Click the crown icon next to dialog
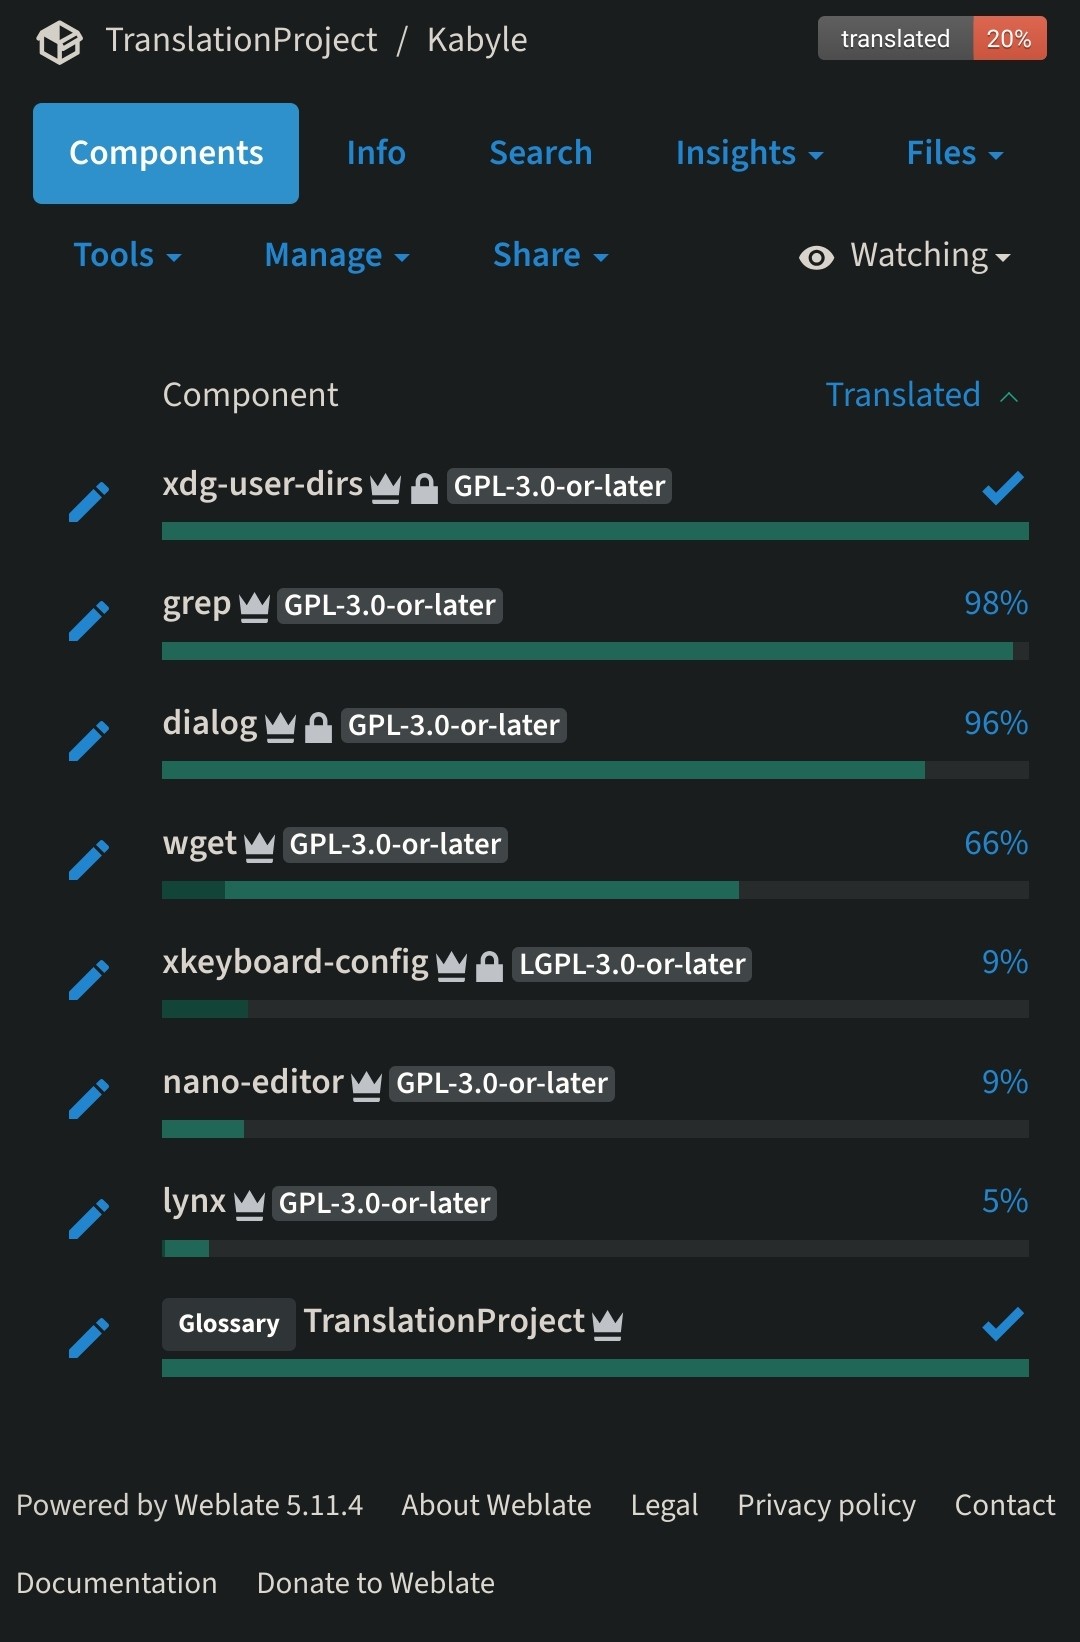This screenshot has height=1642, width=1080. [x=281, y=727]
